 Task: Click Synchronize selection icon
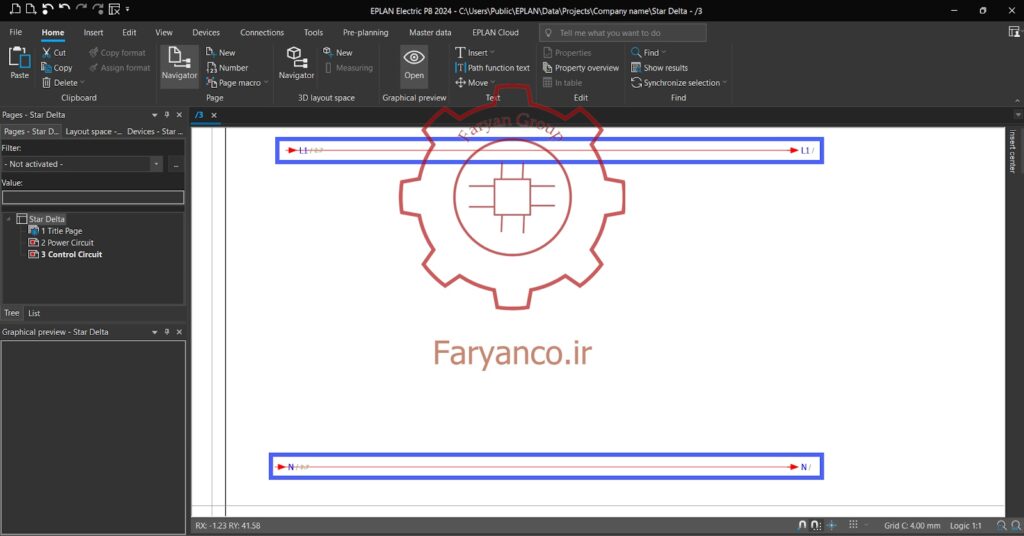pyautogui.click(x=636, y=83)
